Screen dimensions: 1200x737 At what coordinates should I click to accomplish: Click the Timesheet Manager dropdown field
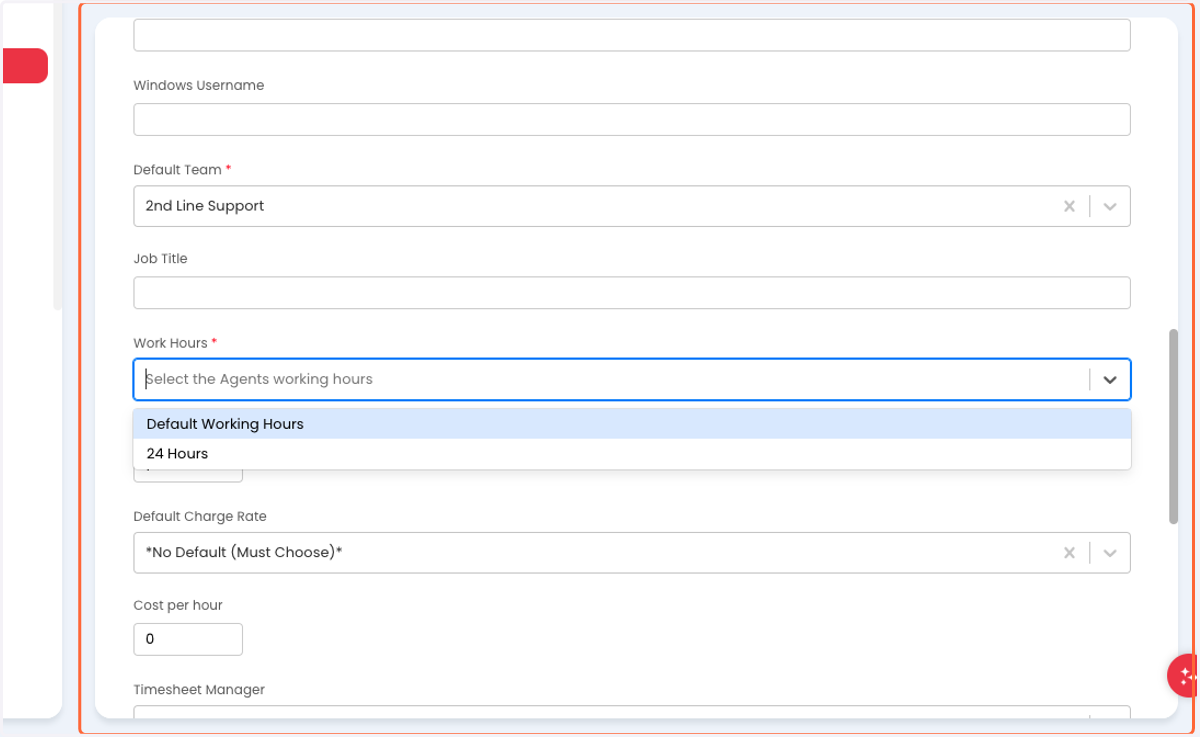(632, 713)
